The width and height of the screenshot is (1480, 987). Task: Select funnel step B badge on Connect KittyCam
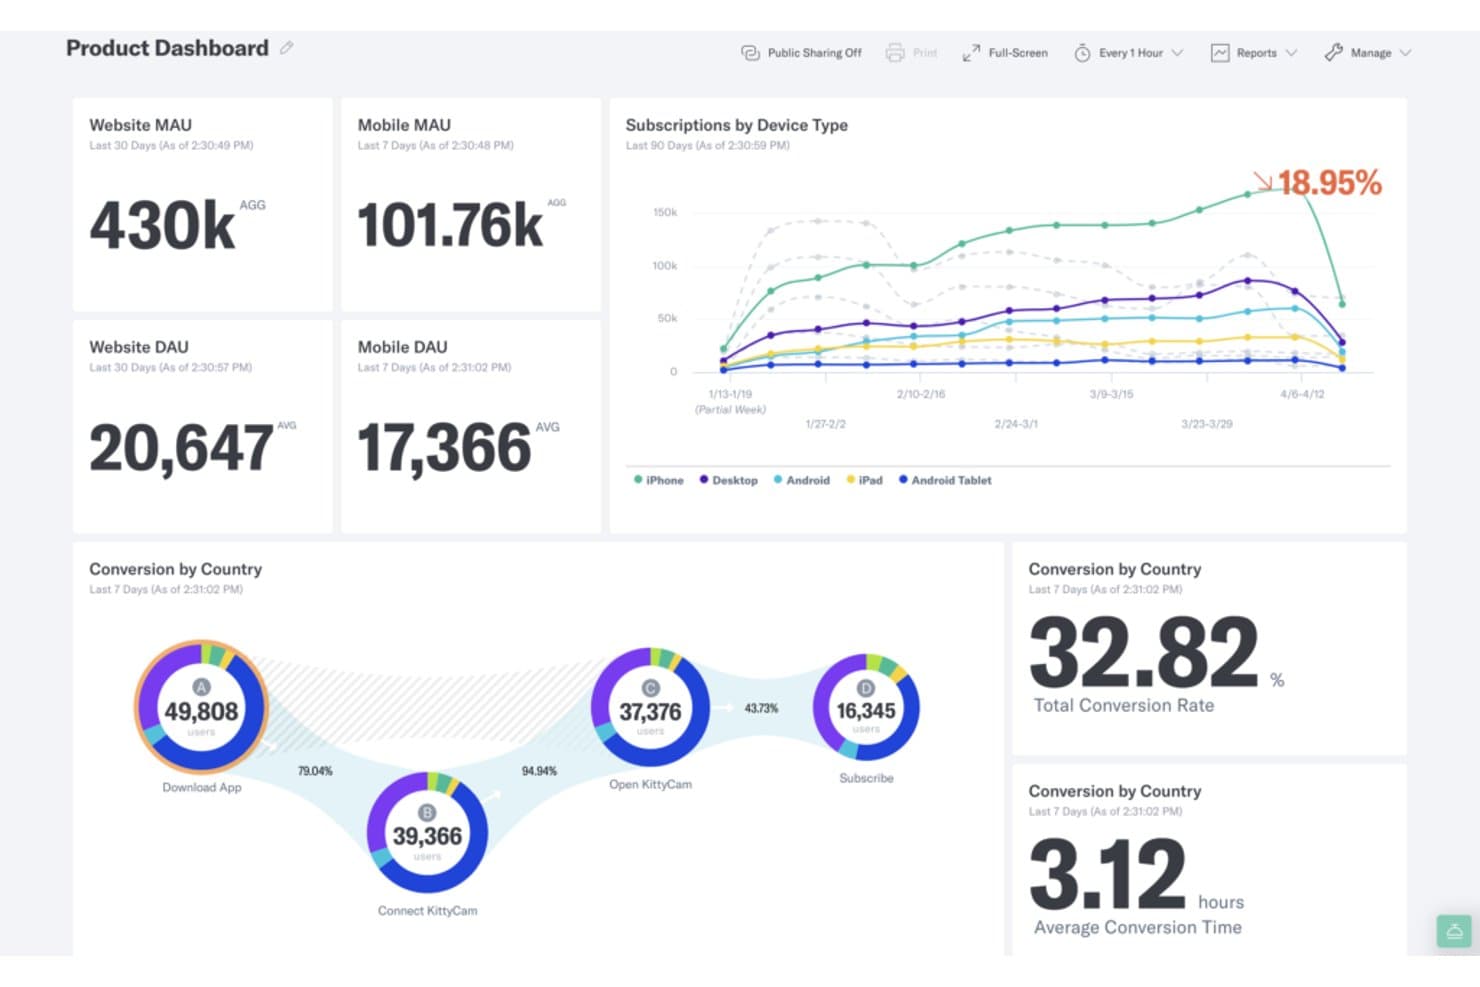point(427,813)
